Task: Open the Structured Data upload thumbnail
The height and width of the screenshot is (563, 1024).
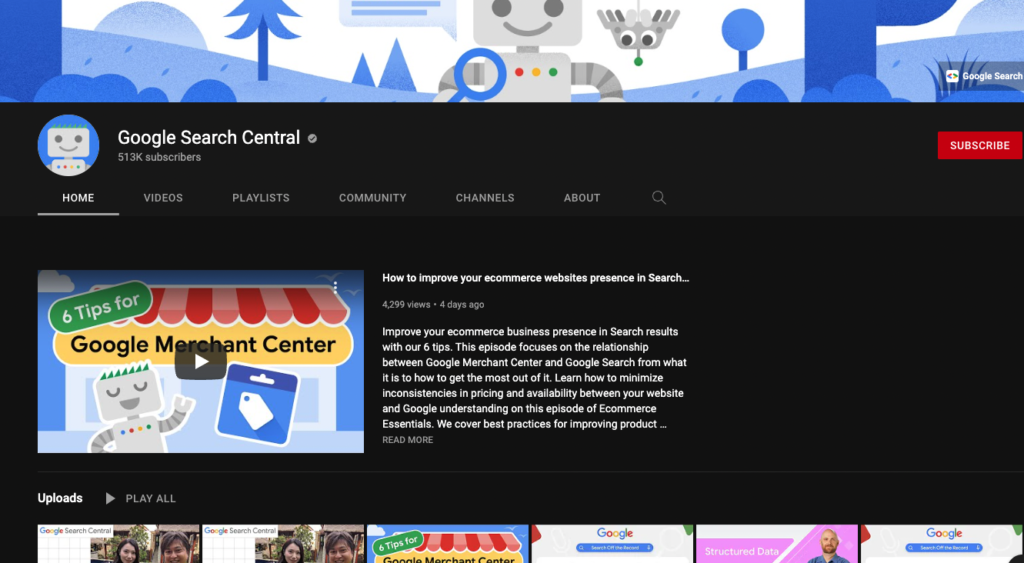Action: point(776,543)
